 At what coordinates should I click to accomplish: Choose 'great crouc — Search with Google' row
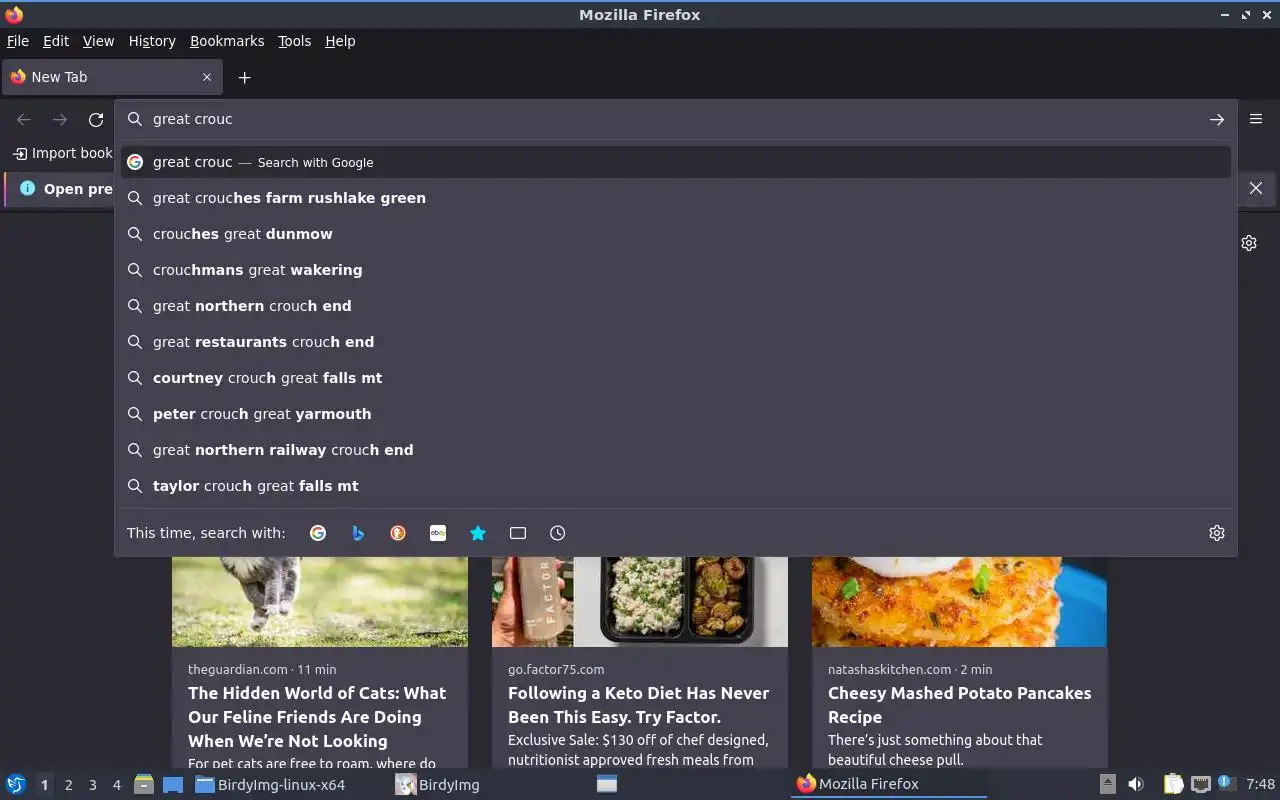(x=675, y=162)
